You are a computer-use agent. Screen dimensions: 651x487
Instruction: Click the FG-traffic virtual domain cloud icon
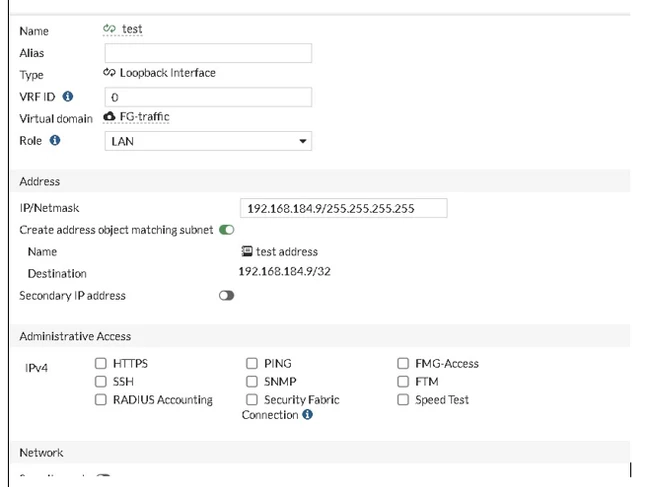pyautogui.click(x=109, y=116)
